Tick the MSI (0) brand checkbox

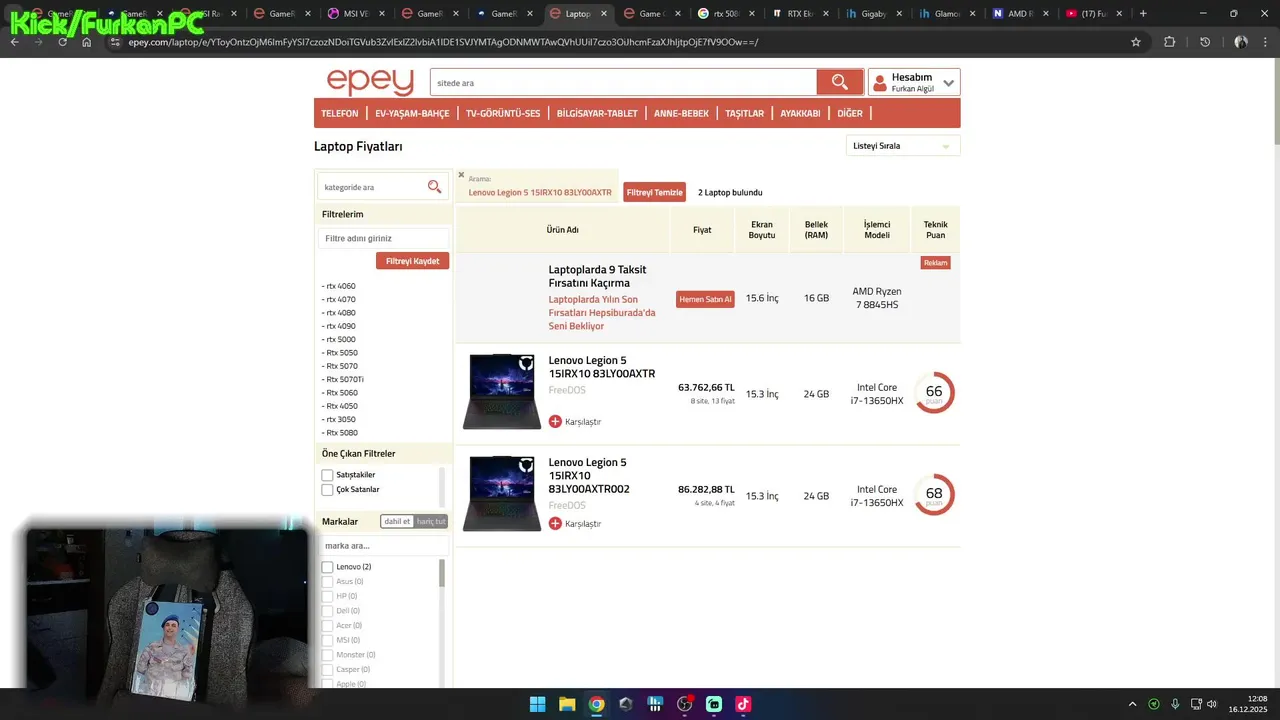(x=327, y=640)
